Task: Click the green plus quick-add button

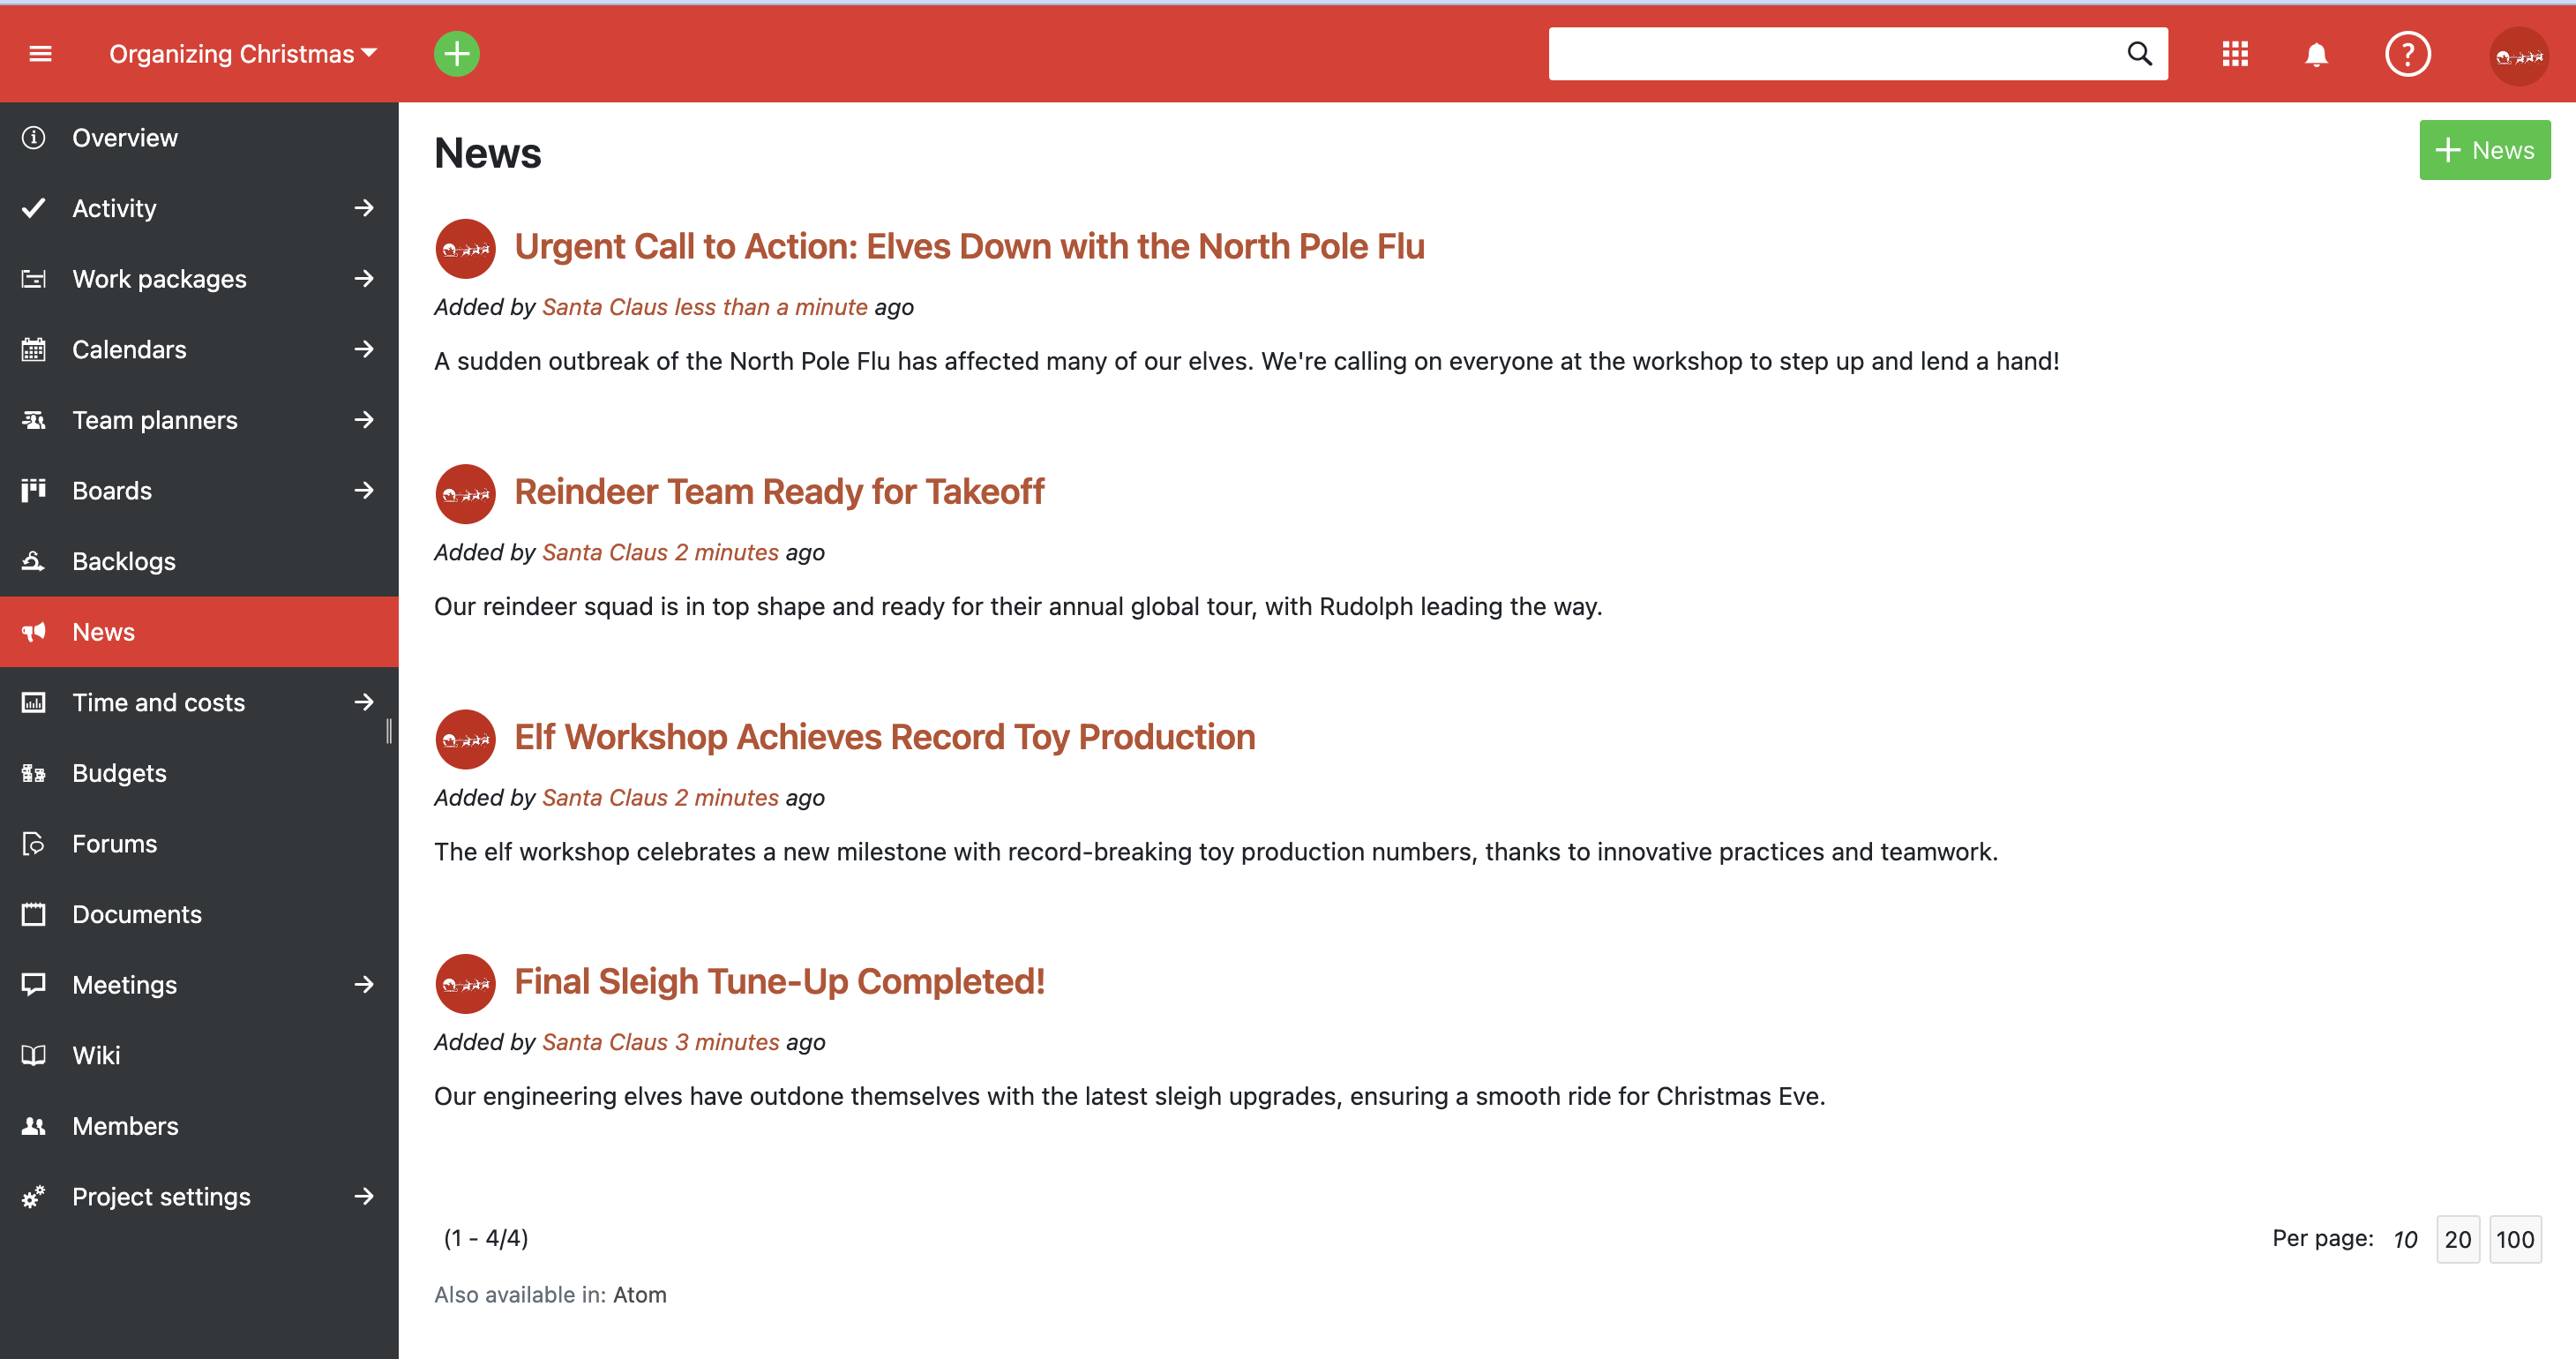Action: [457, 54]
